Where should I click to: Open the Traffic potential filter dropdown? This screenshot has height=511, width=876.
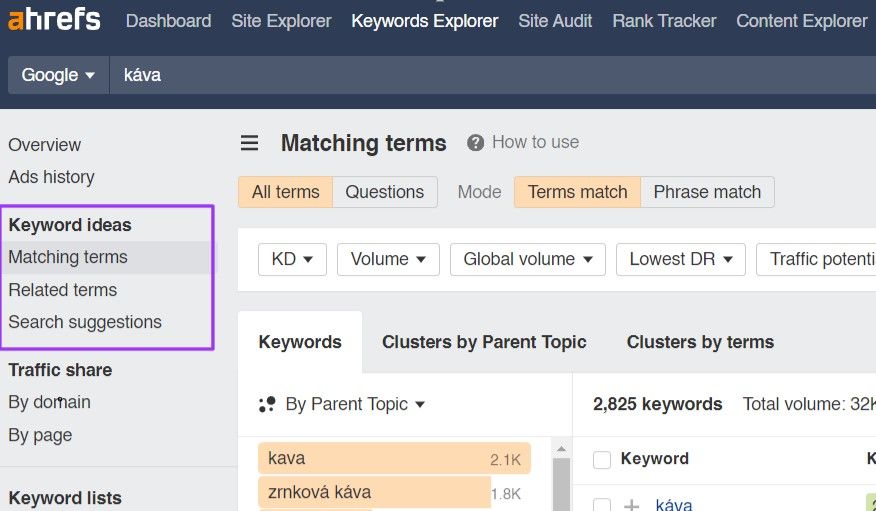click(x=816, y=259)
